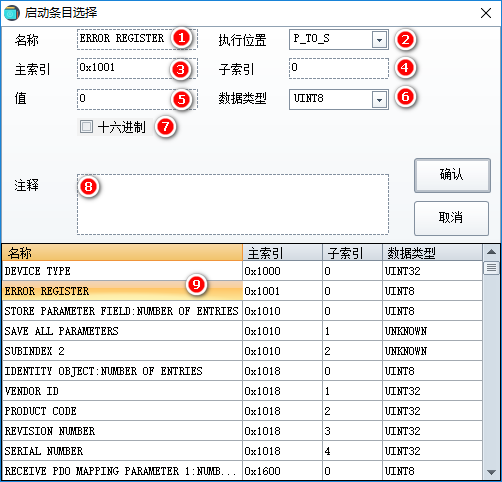Click the 数据类型 column header in table
Image resolution: width=502 pixels, height=482 pixels.
coord(432,253)
